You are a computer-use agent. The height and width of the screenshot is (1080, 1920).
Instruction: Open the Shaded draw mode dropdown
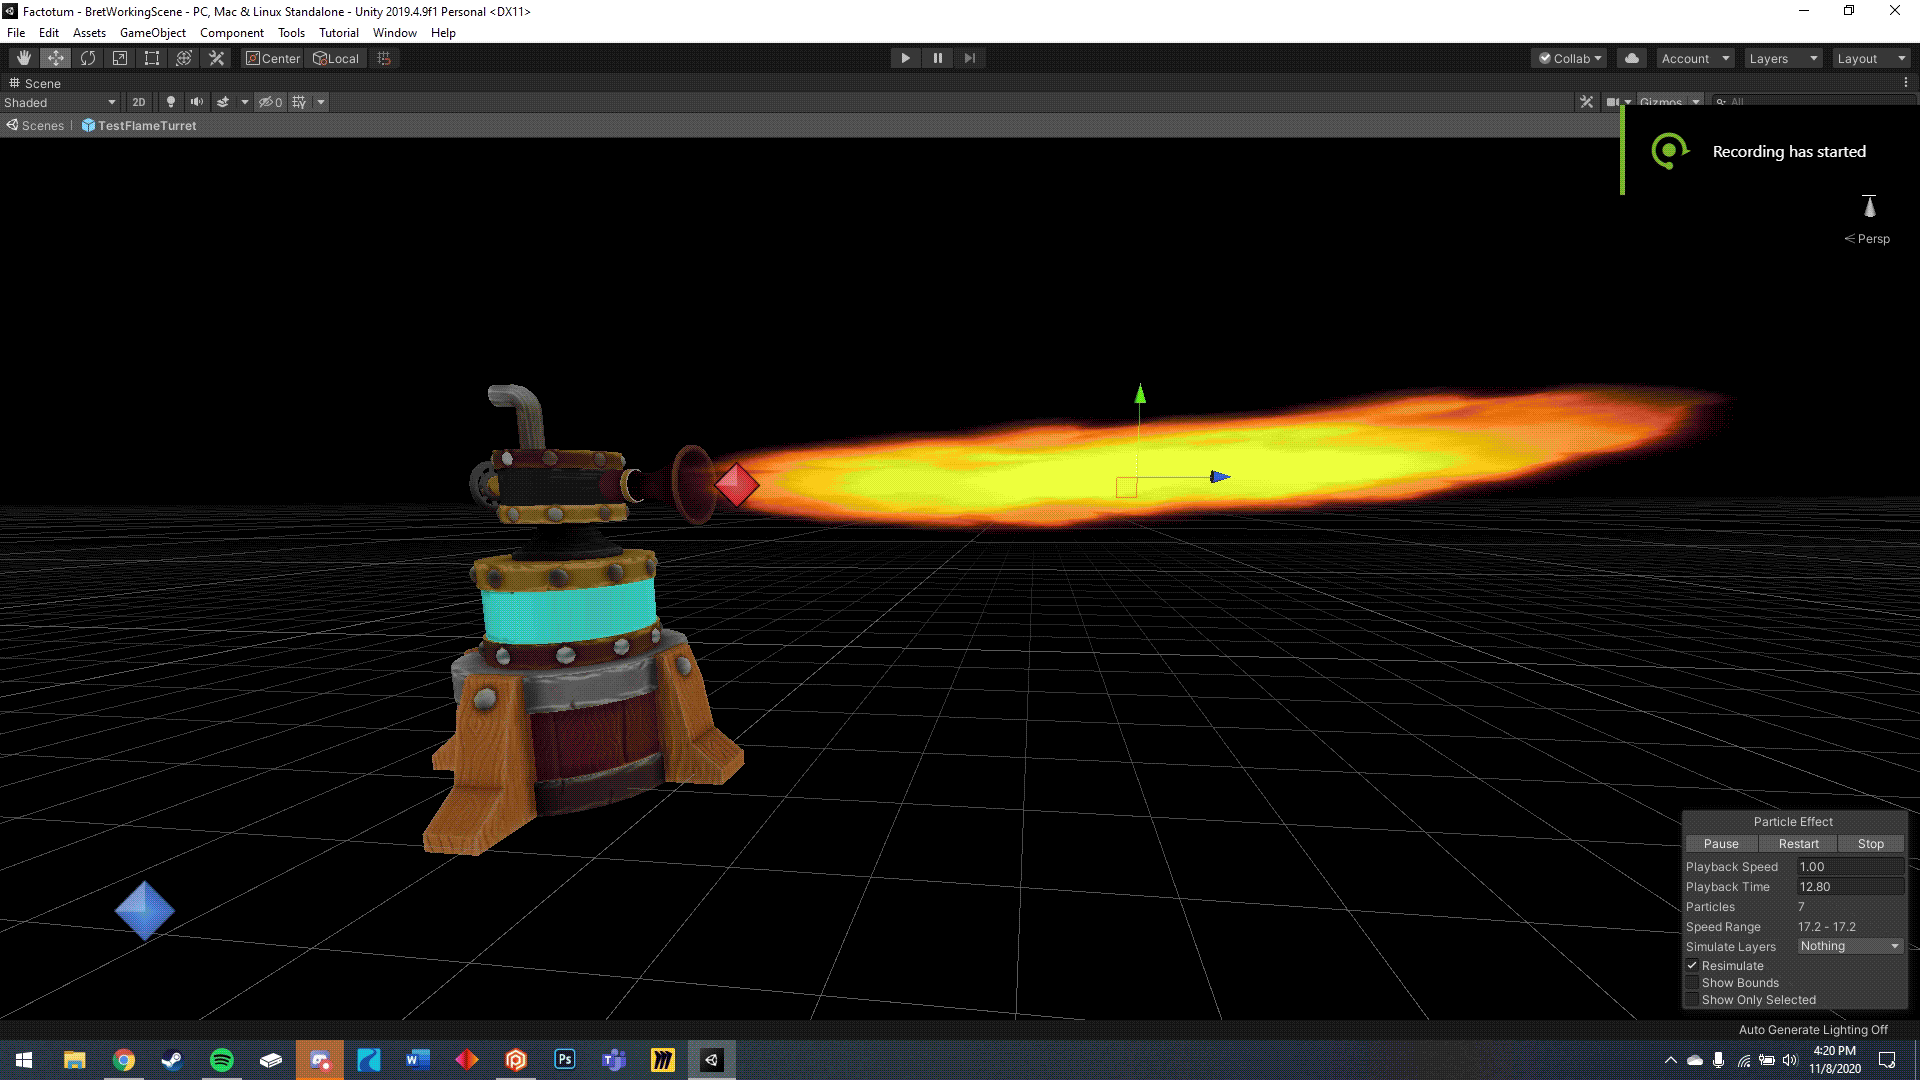pyautogui.click(x=60, y=101)
